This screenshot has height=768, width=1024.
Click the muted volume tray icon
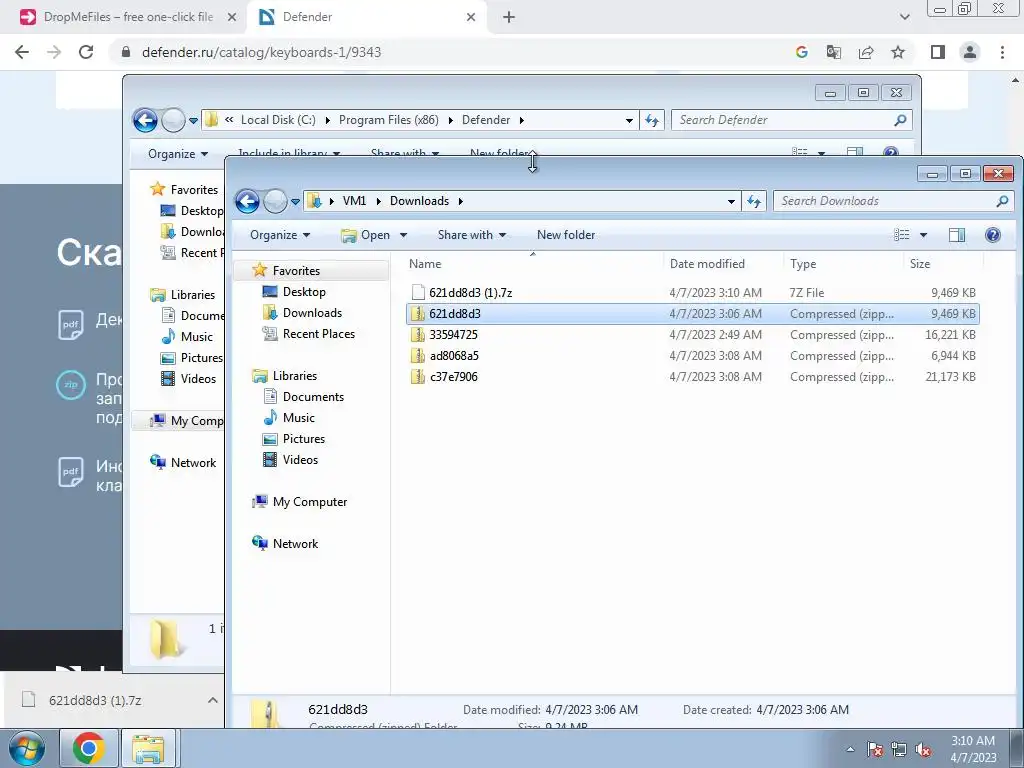pos(923,750)
